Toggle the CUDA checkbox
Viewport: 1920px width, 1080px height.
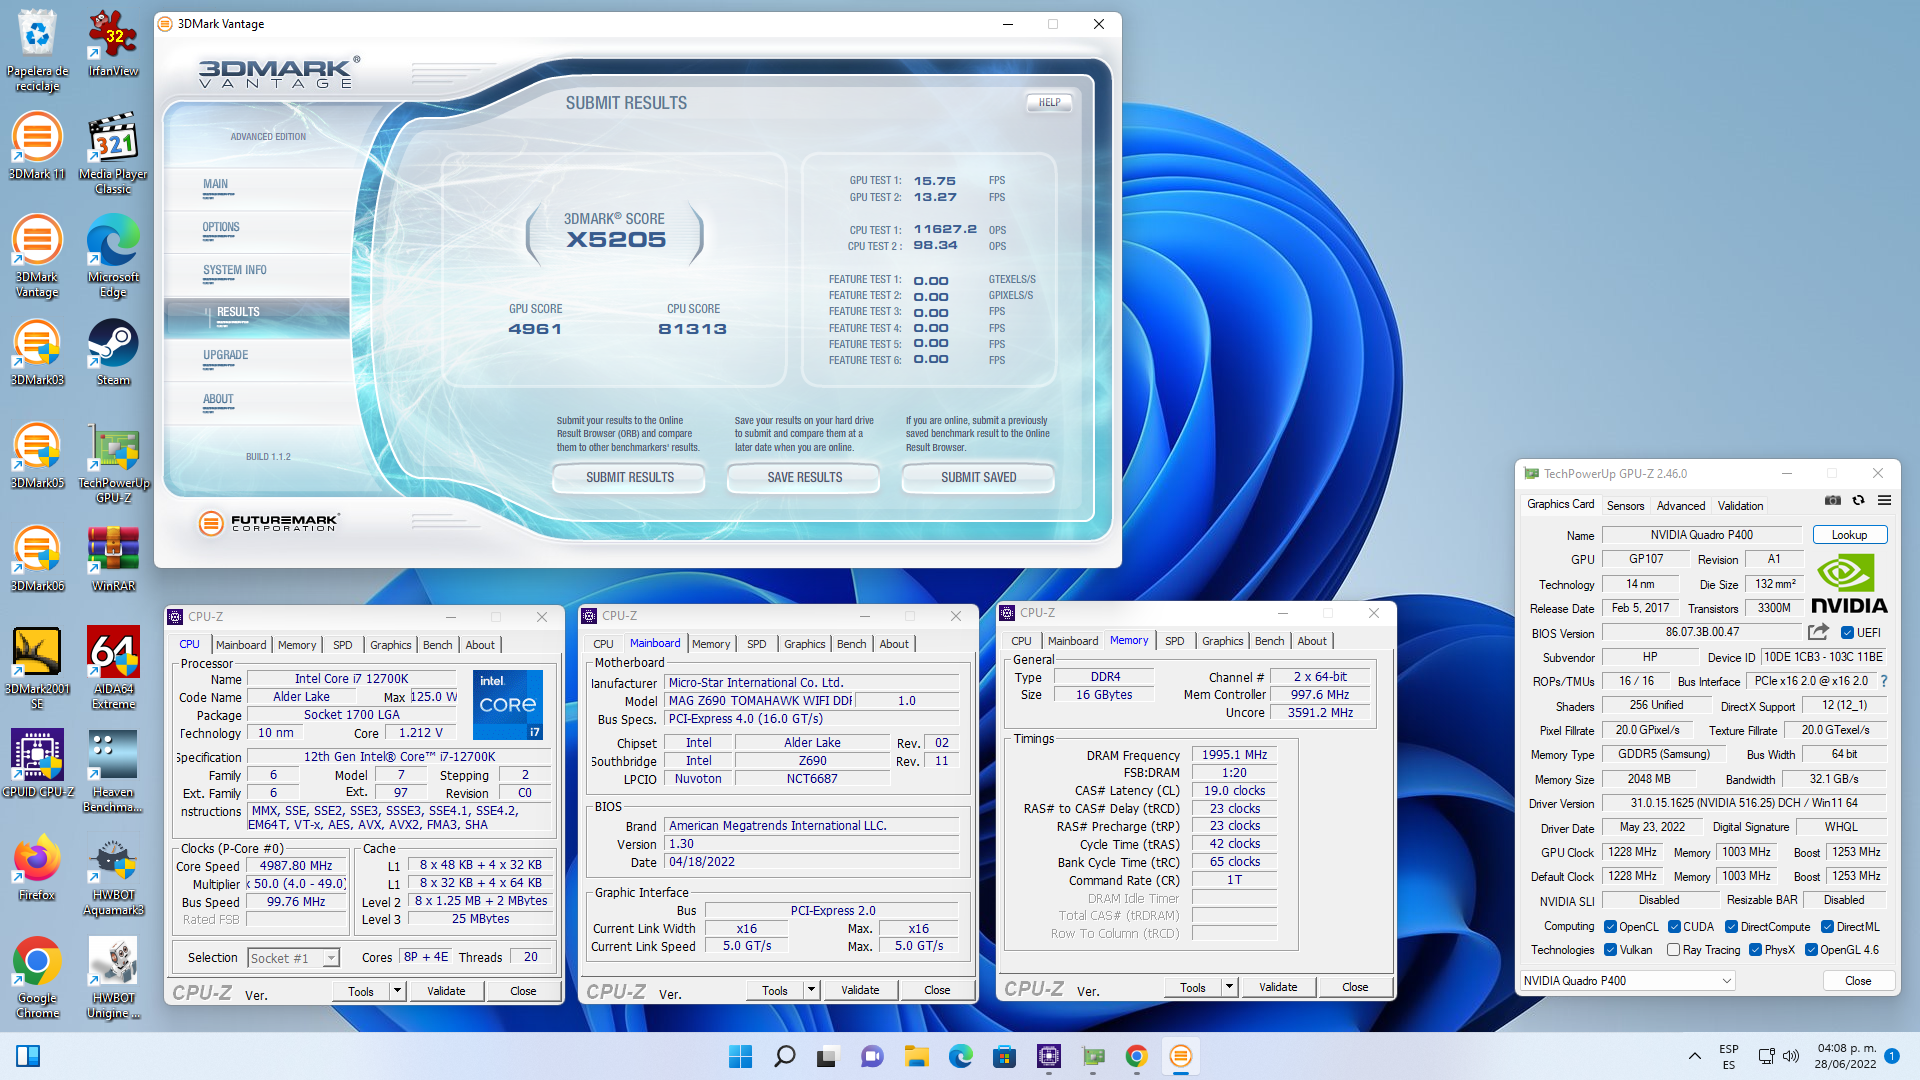tap(1674, 927)
